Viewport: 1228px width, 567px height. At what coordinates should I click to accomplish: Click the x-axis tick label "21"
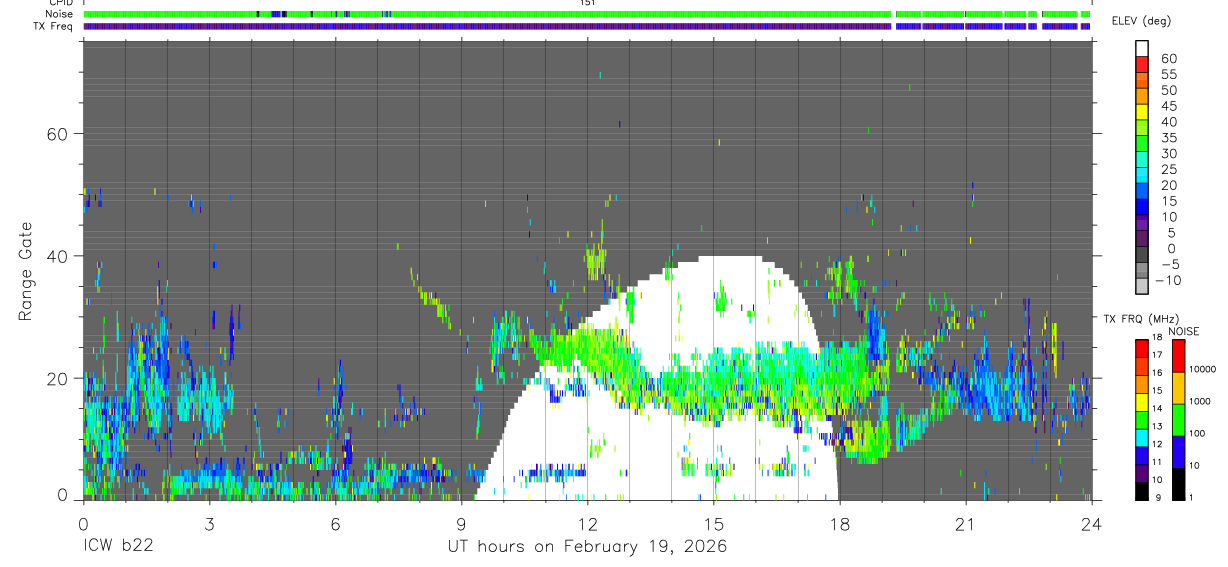(965, 523)
